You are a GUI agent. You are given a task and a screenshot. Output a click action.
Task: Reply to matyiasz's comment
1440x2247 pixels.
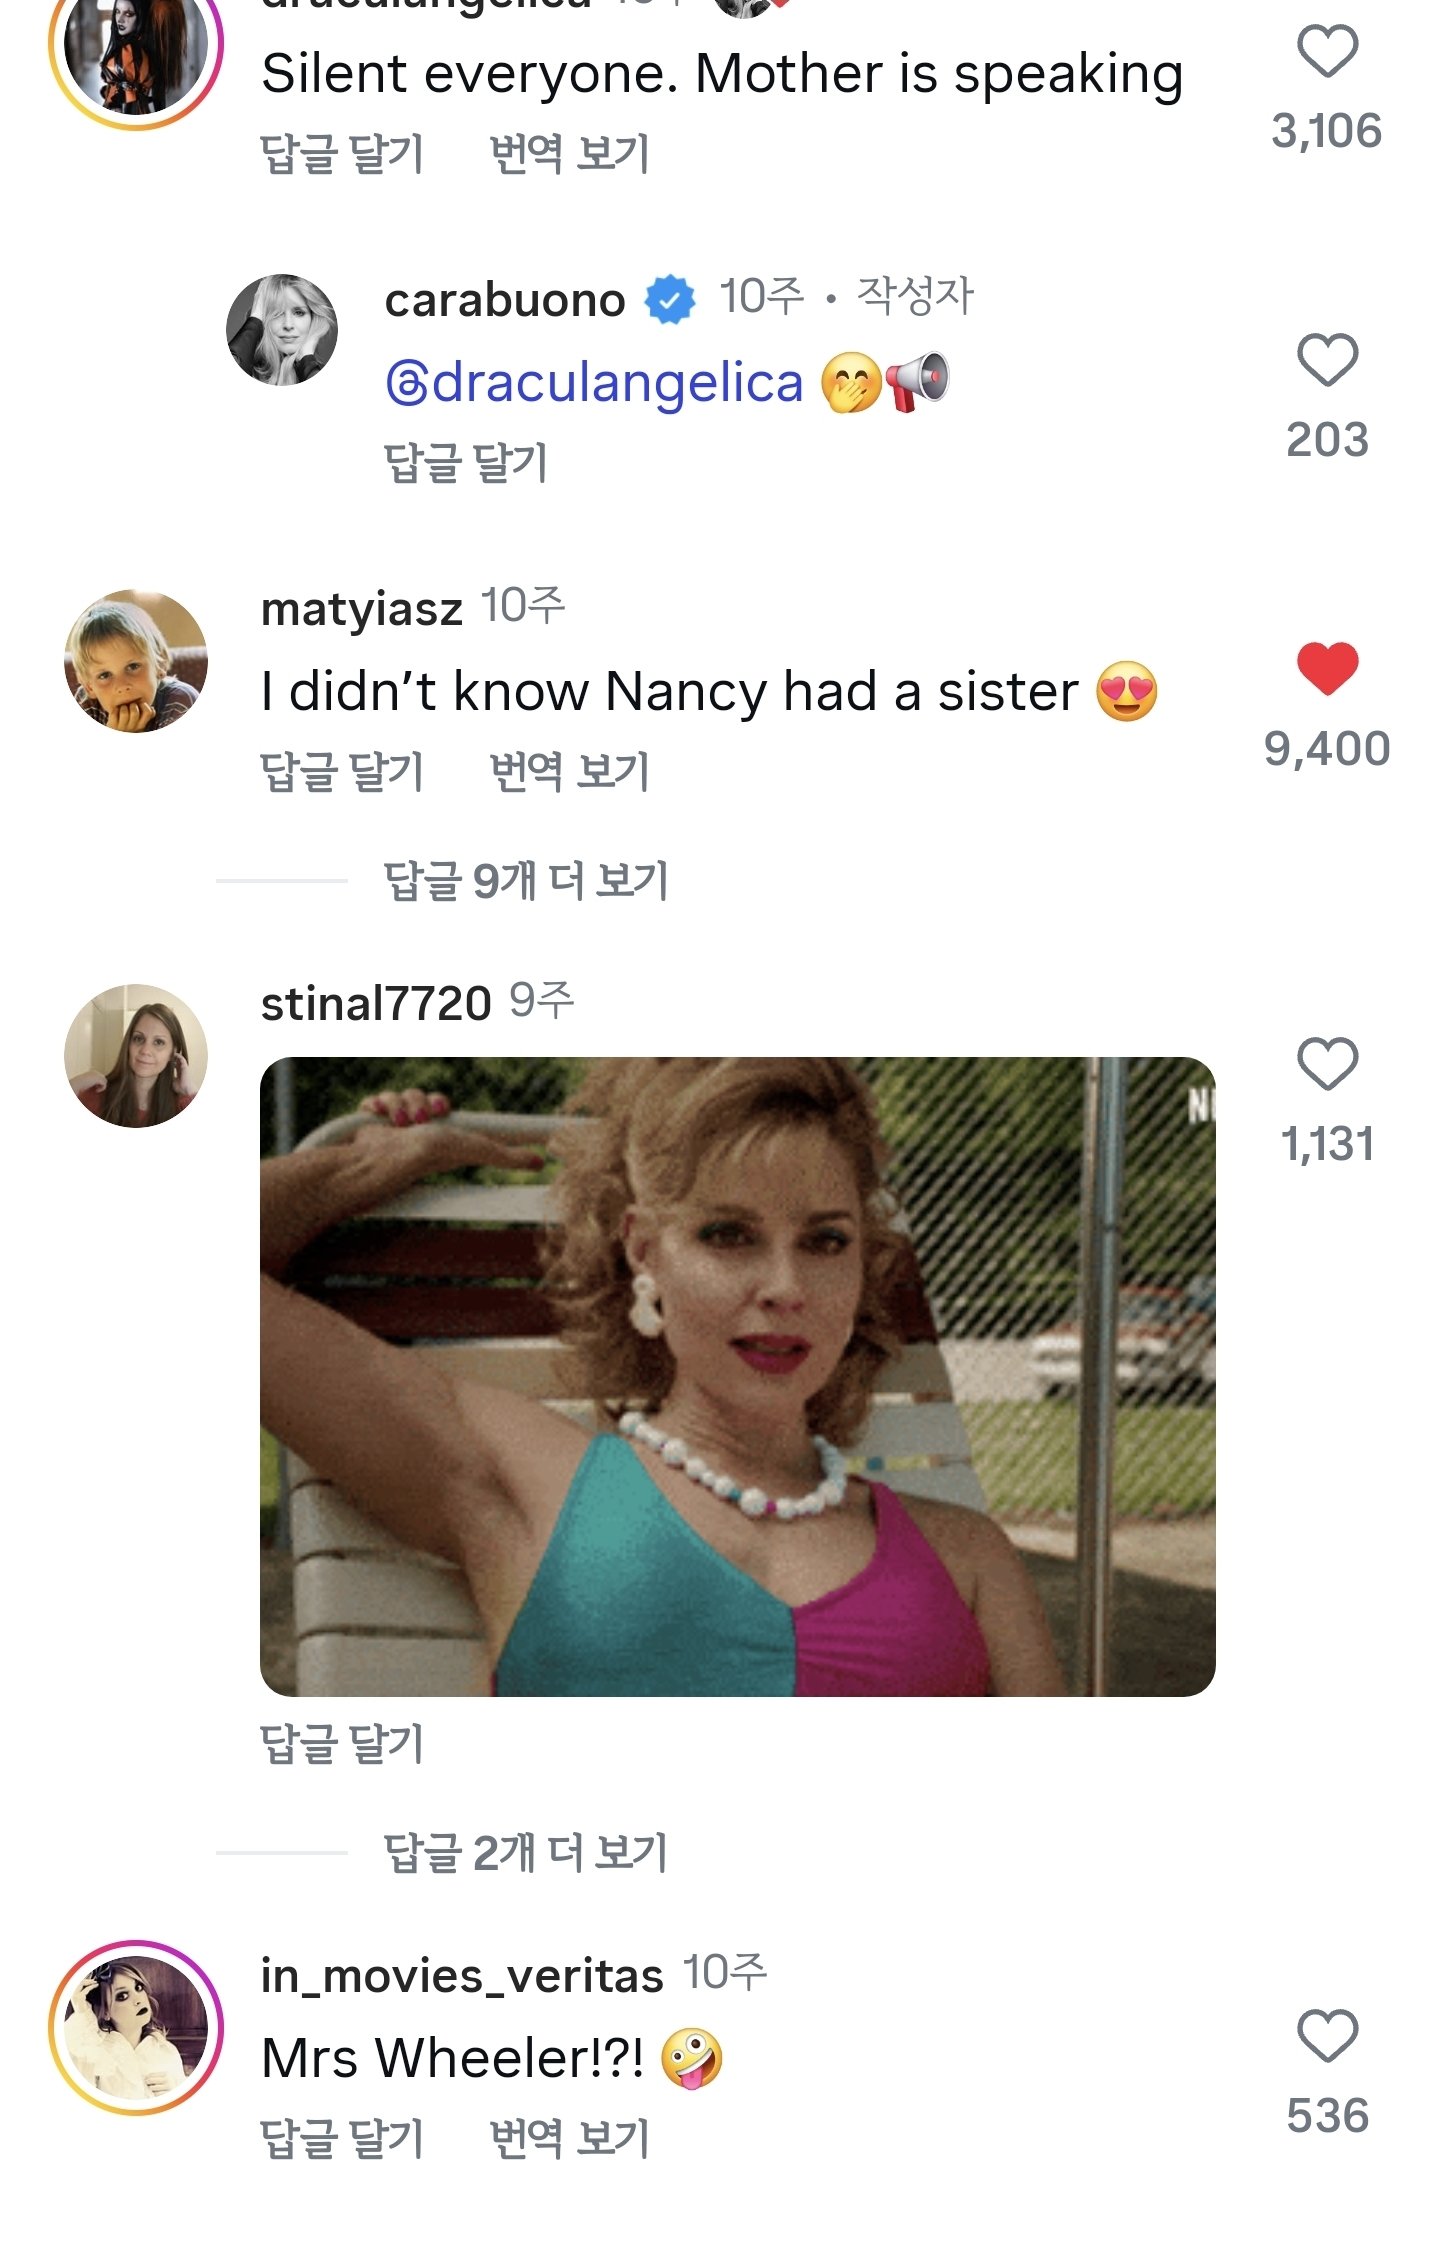click(342, 772)
